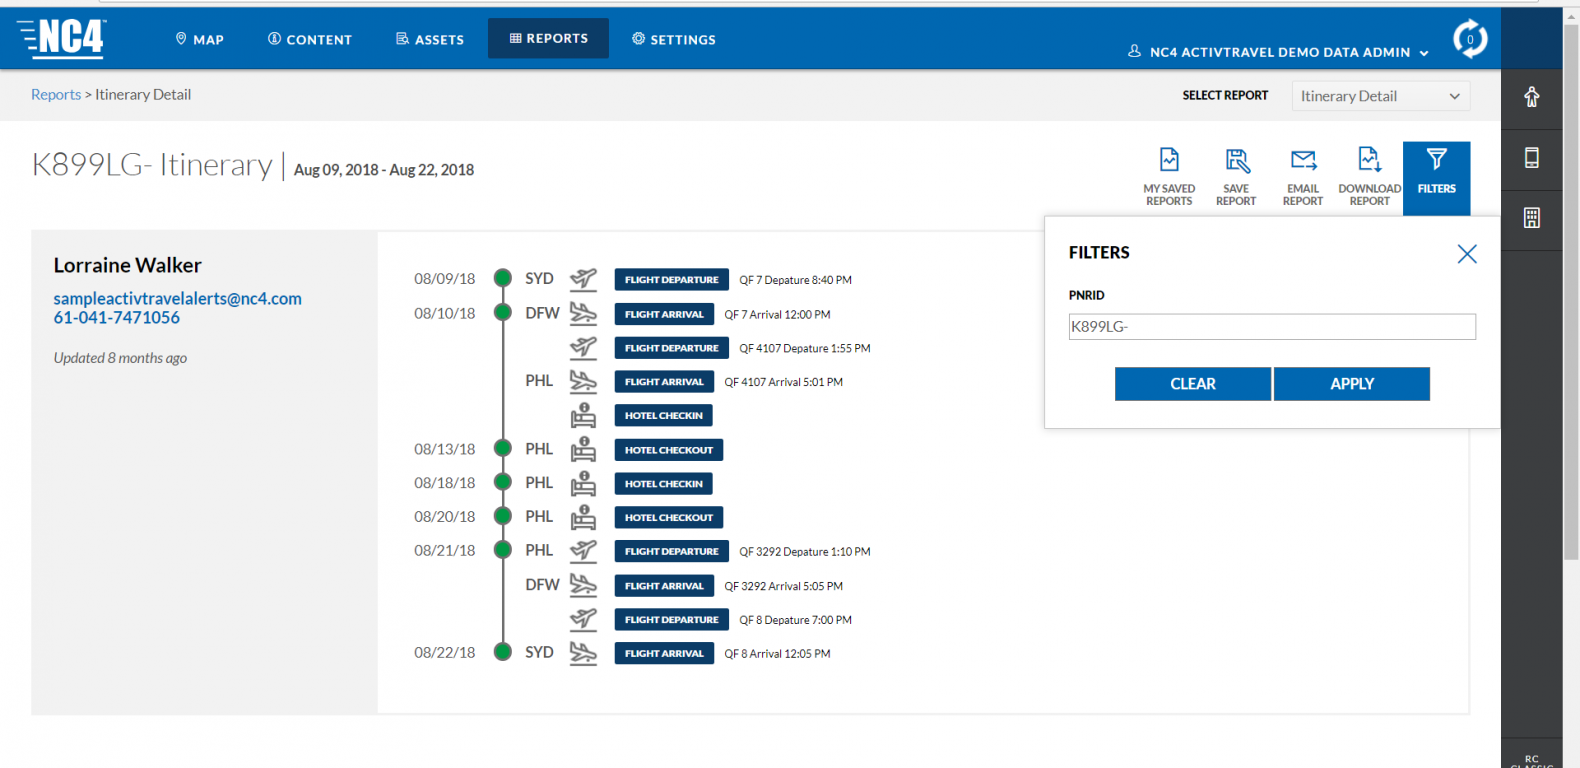Viewport: 1580px width, 768px height.
Task: Open the Select Report dropdown
Action: click(x=1380, y=96)
